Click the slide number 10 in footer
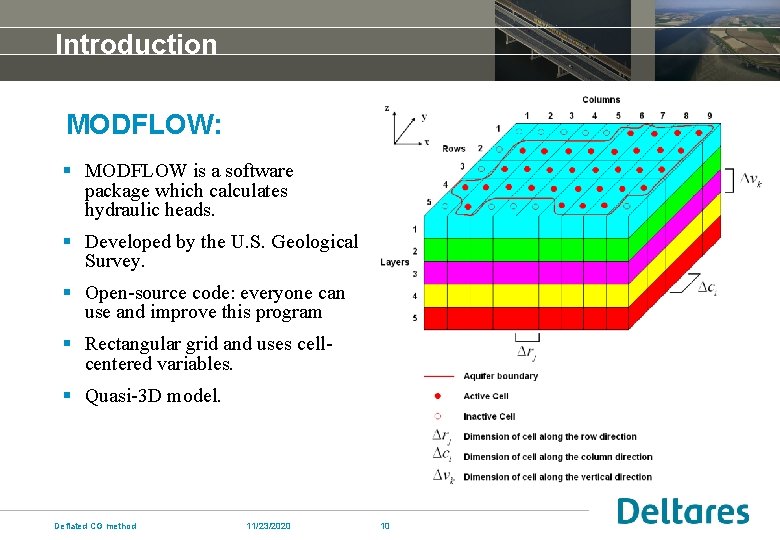780x540 pixels. click(x=385, y=526)
